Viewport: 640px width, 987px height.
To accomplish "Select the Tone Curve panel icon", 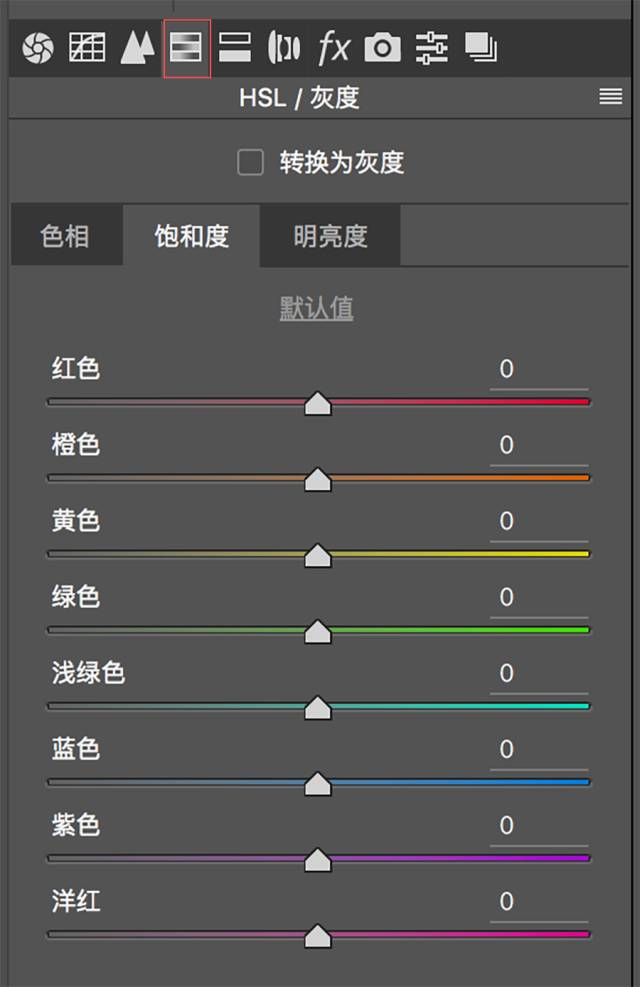I will click(86, 46).
